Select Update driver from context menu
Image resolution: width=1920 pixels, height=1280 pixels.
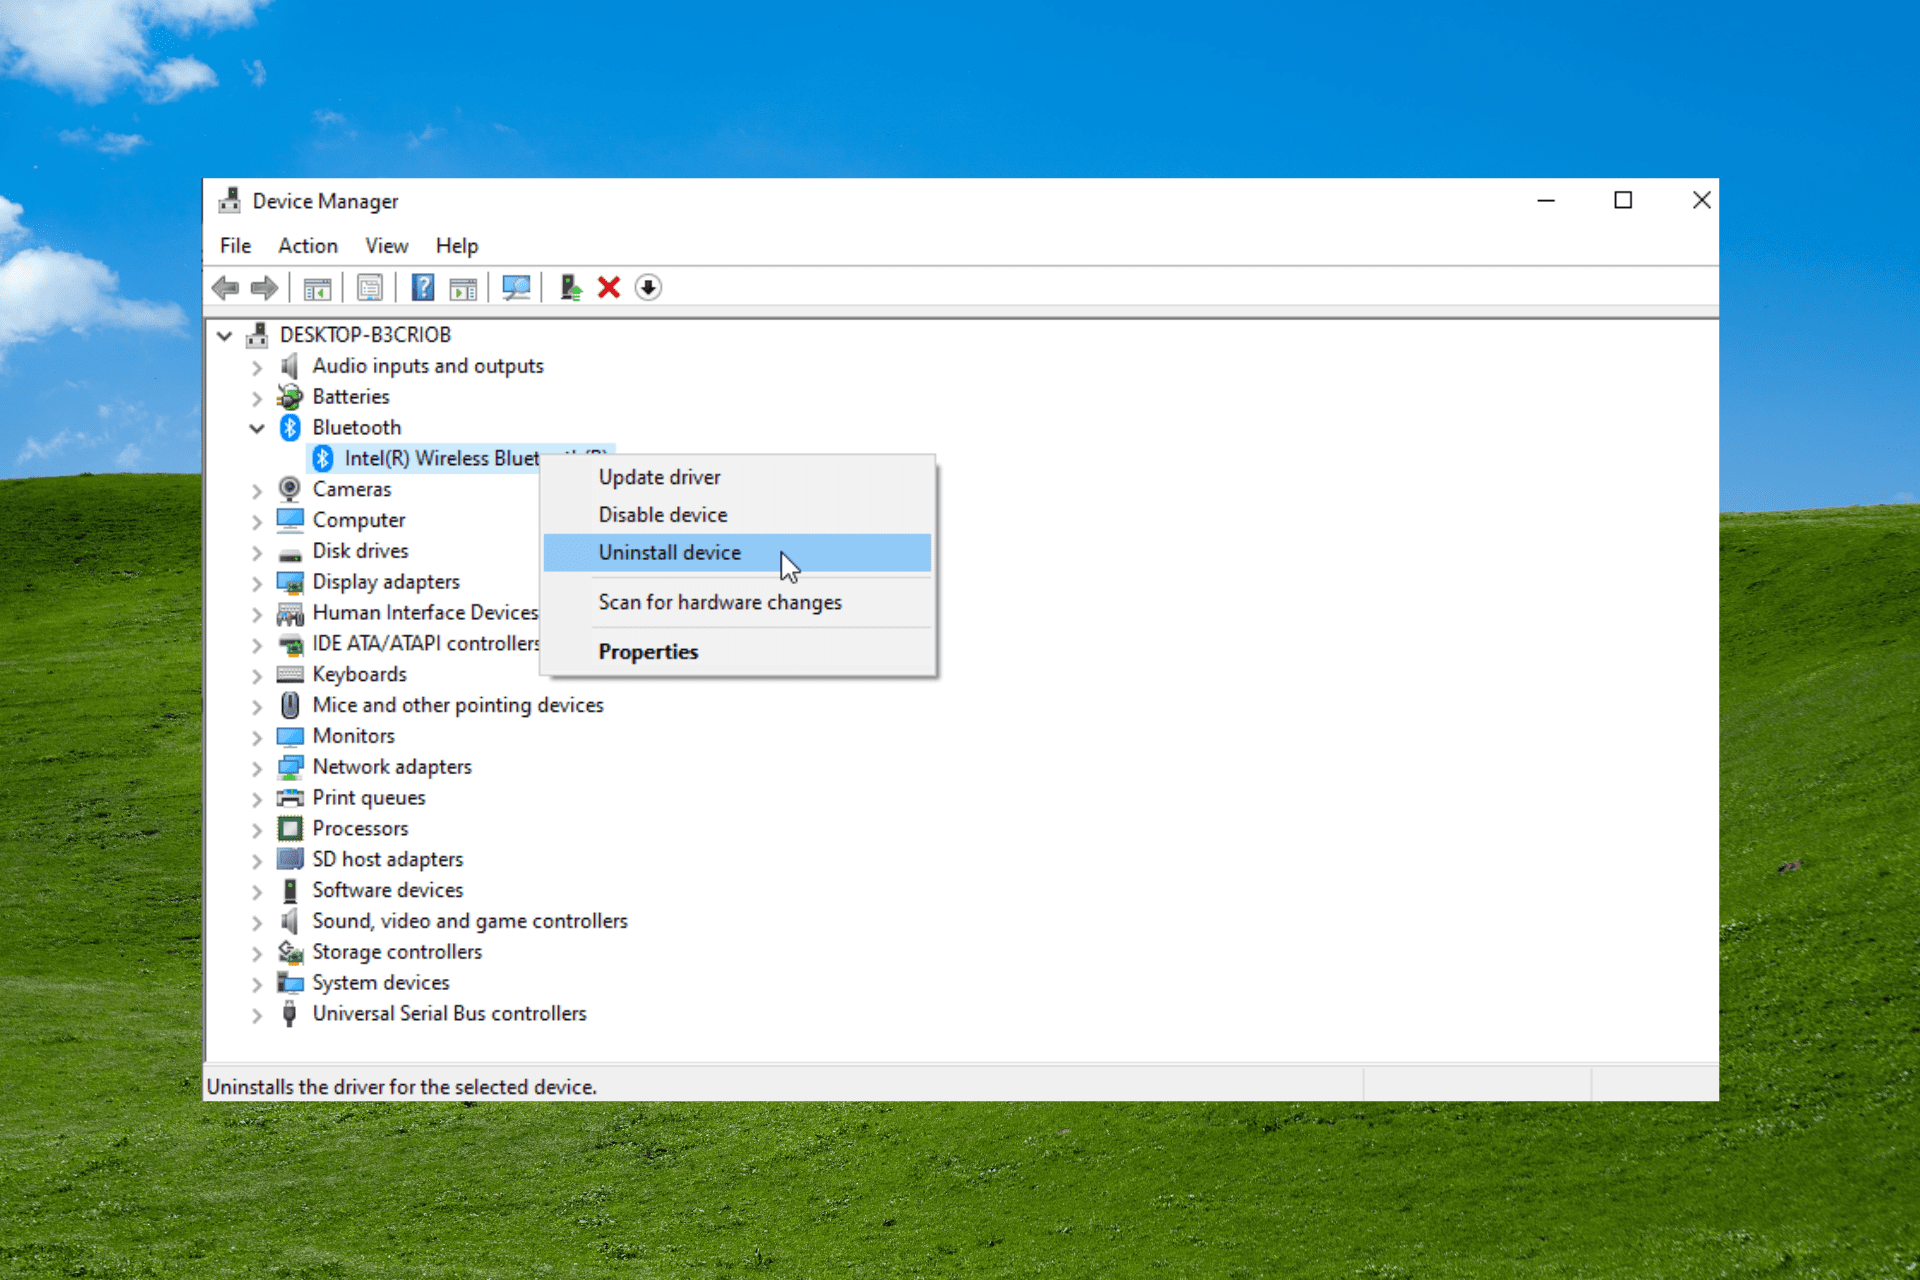[x=660, y=476]
